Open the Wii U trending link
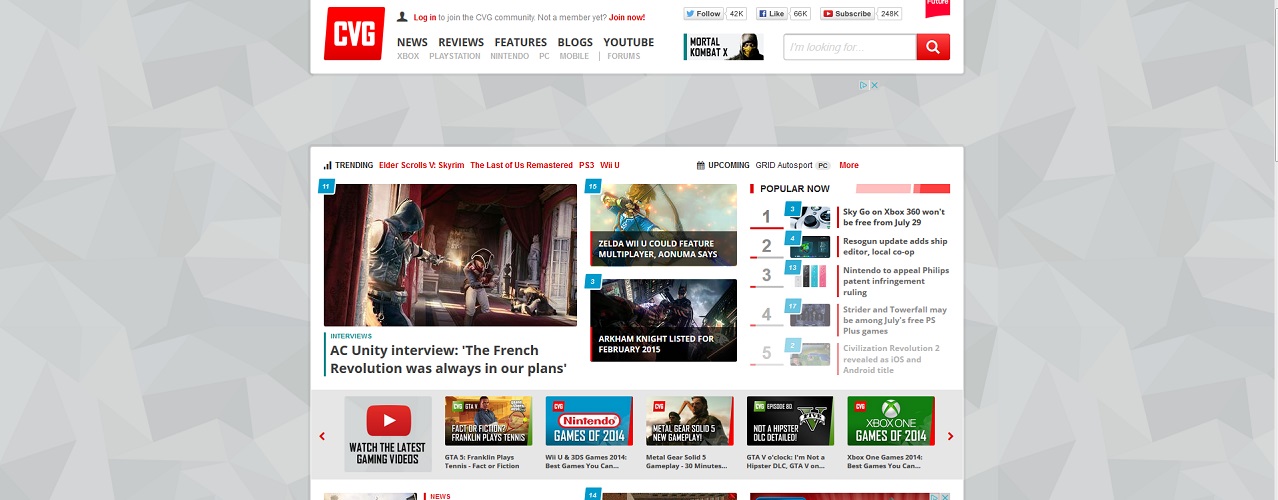 point(610,165)
